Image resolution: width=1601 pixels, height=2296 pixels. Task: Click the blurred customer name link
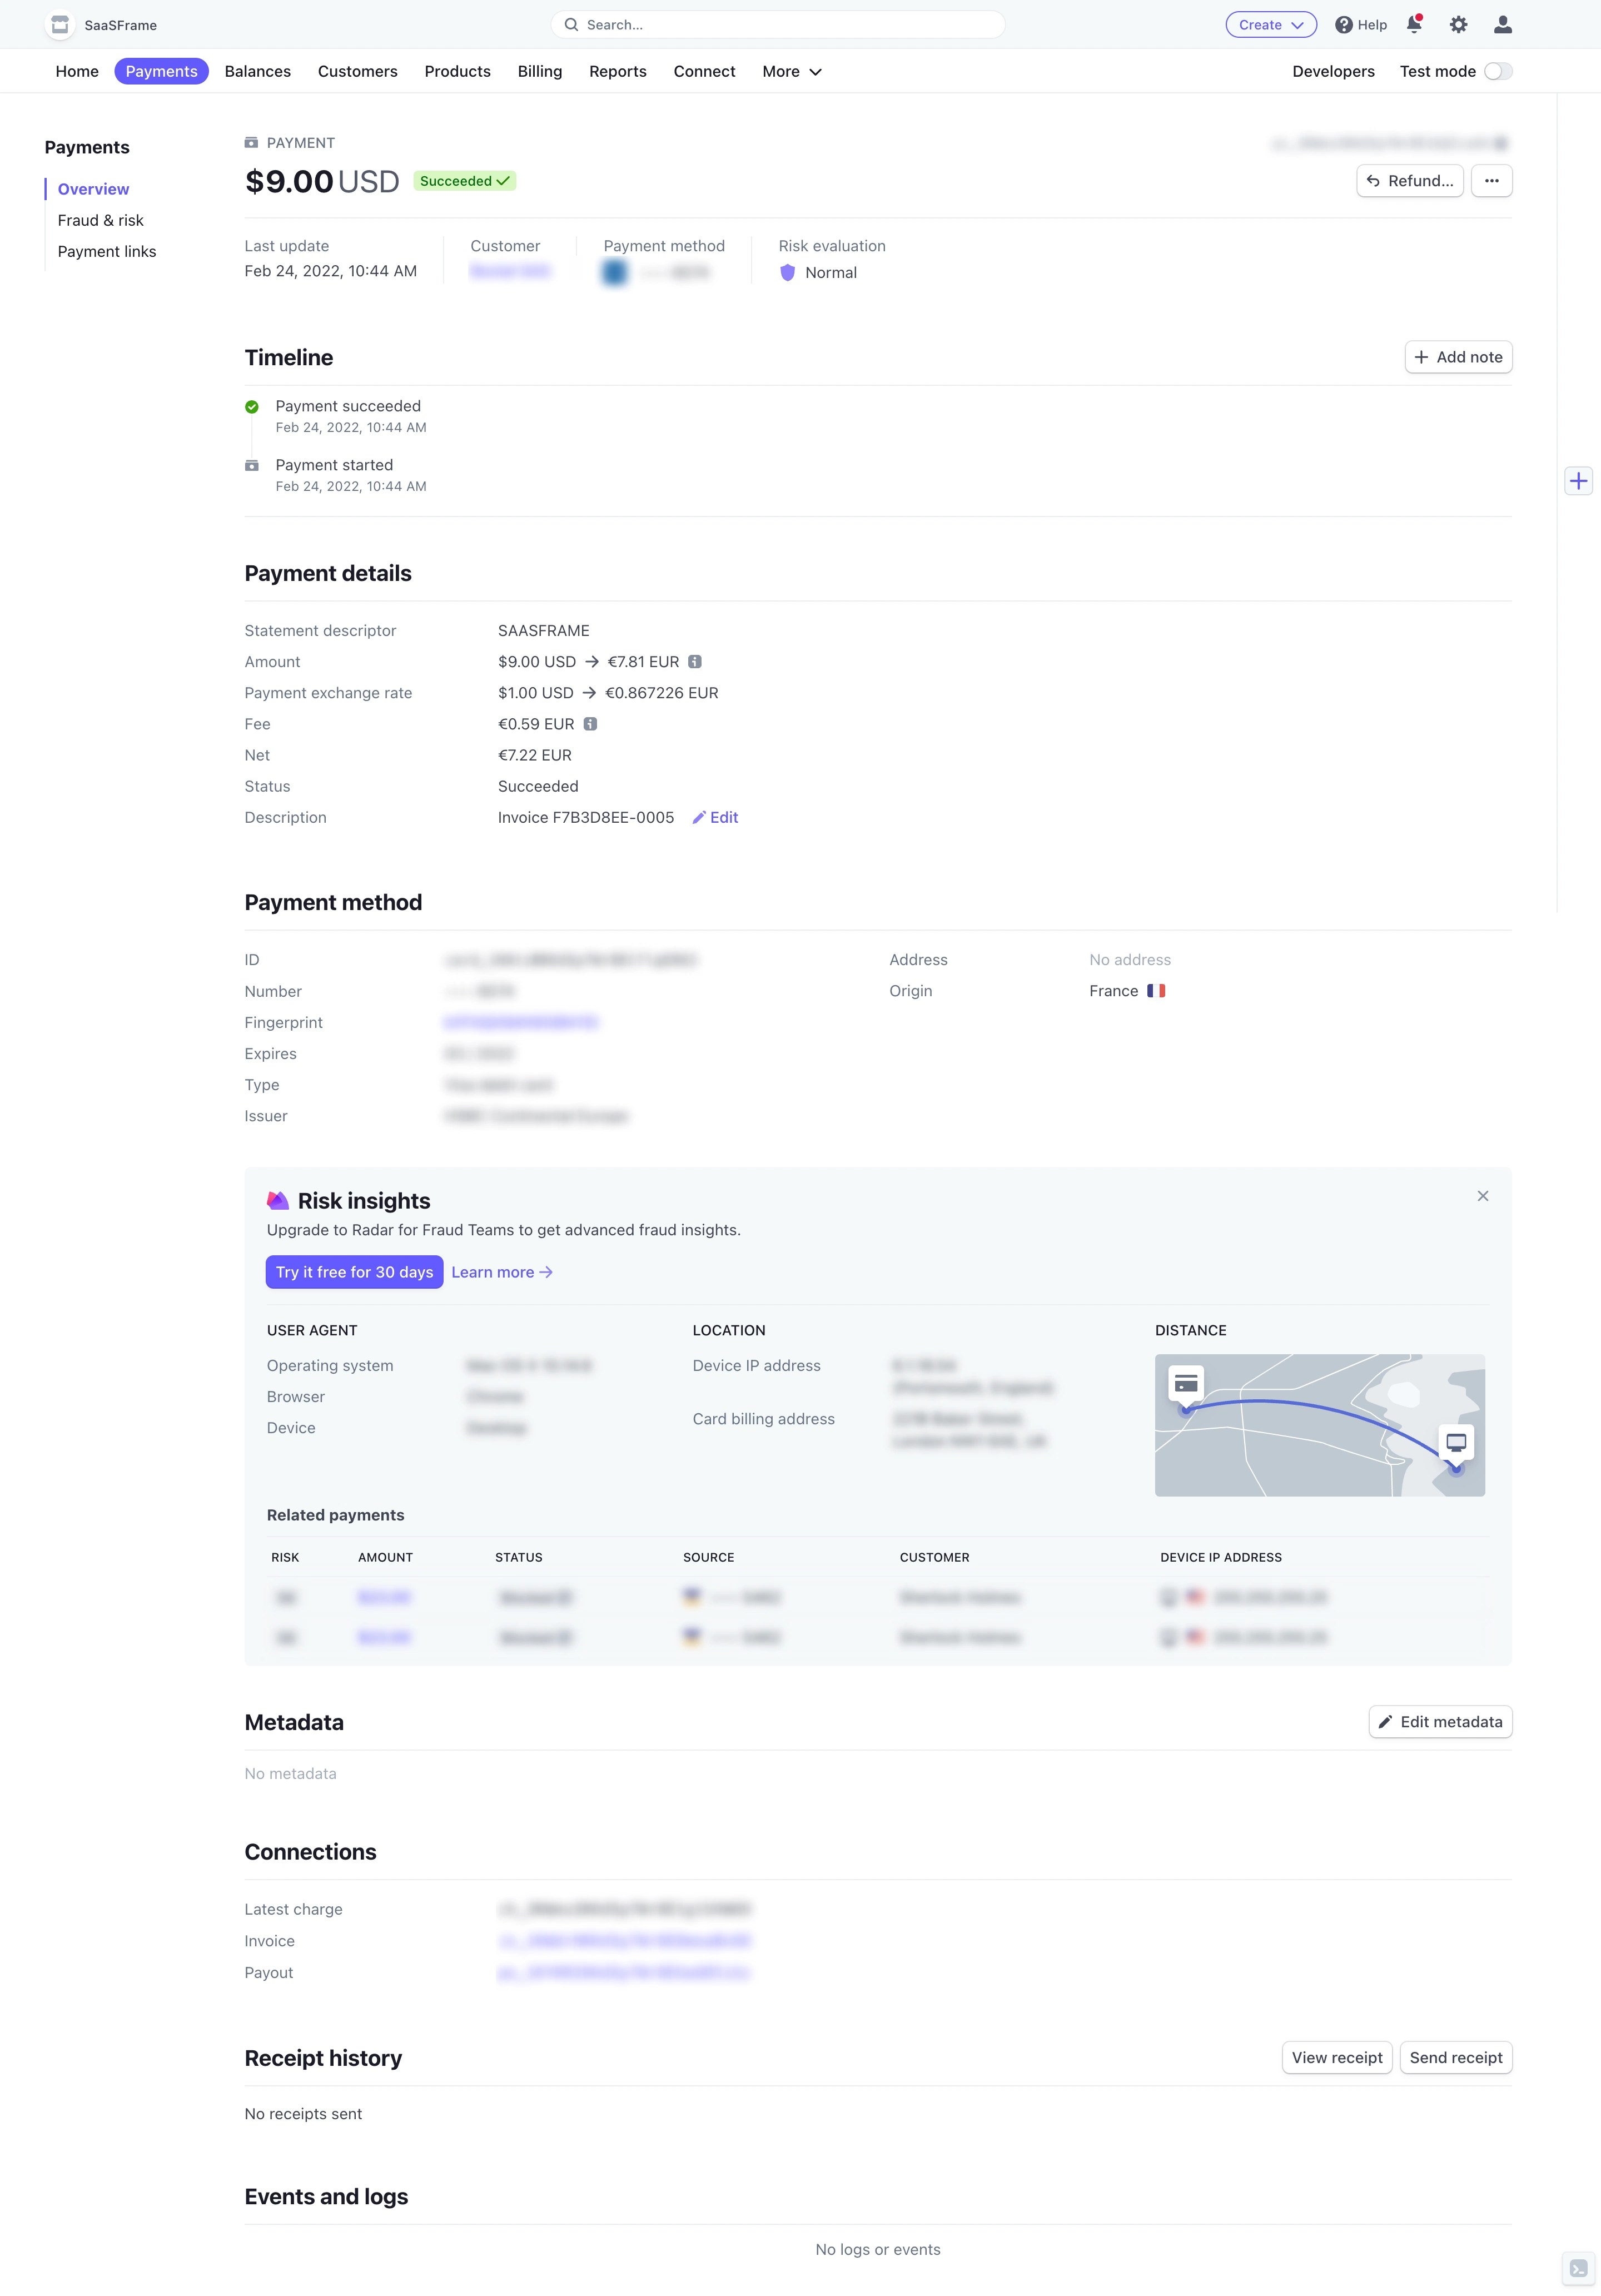(x=510, y=272)
